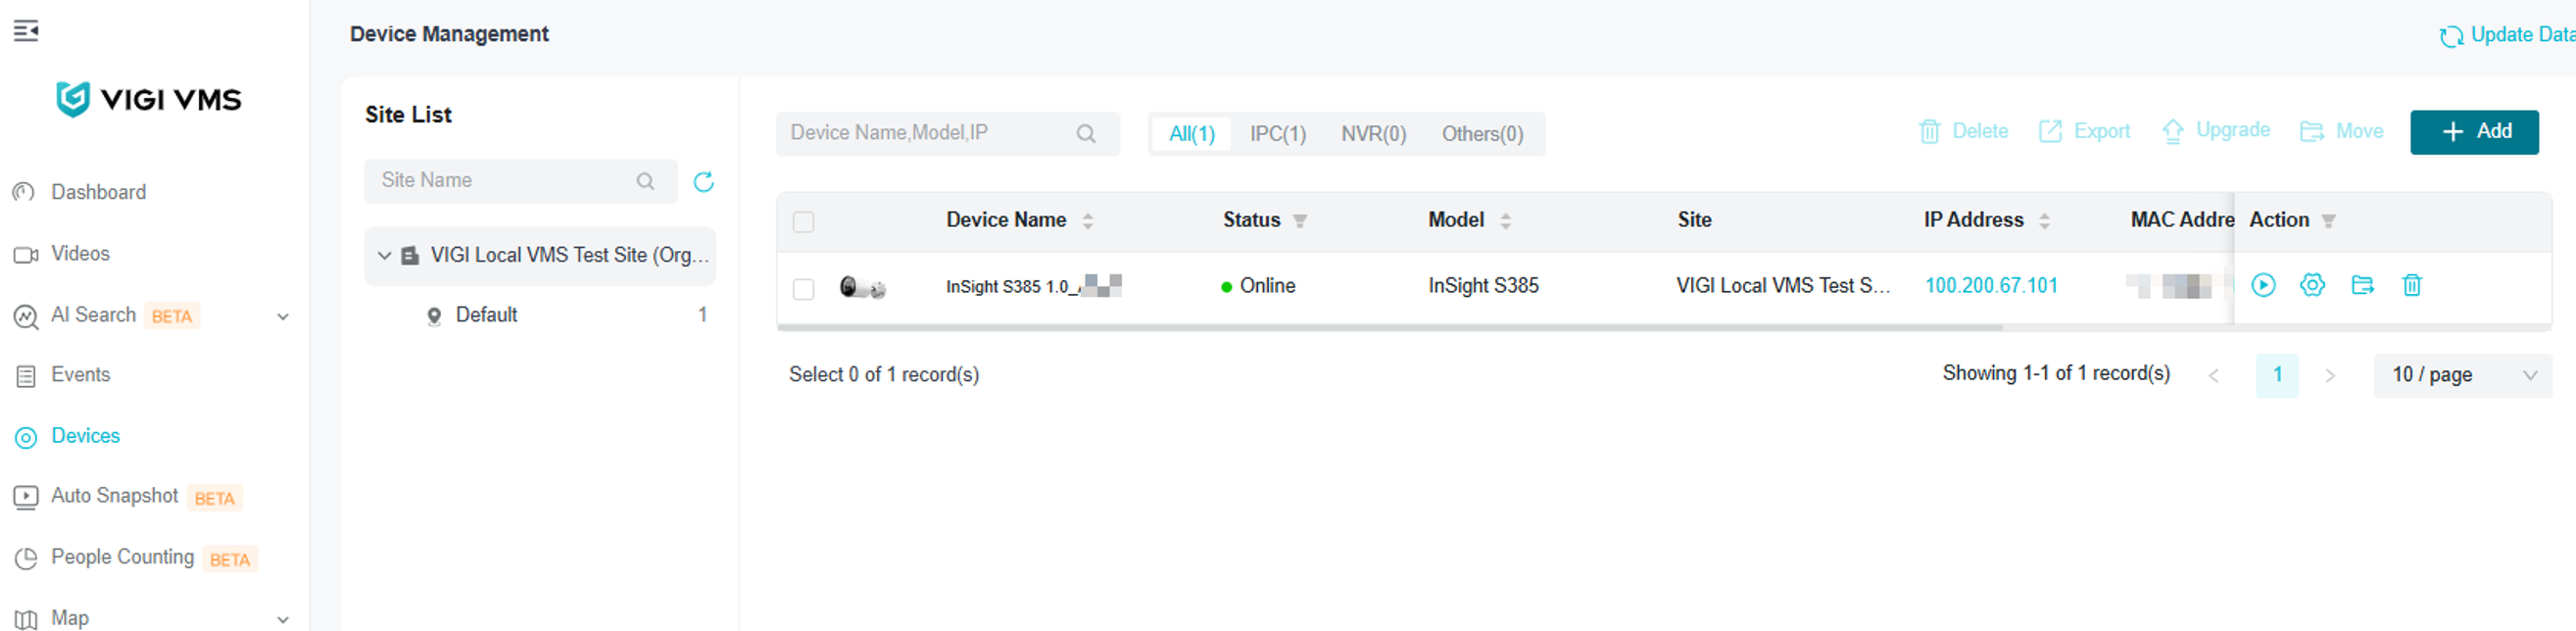Sort by Device Name column
Viewport: 2576px width, 631px height.
pos(1087,221)
